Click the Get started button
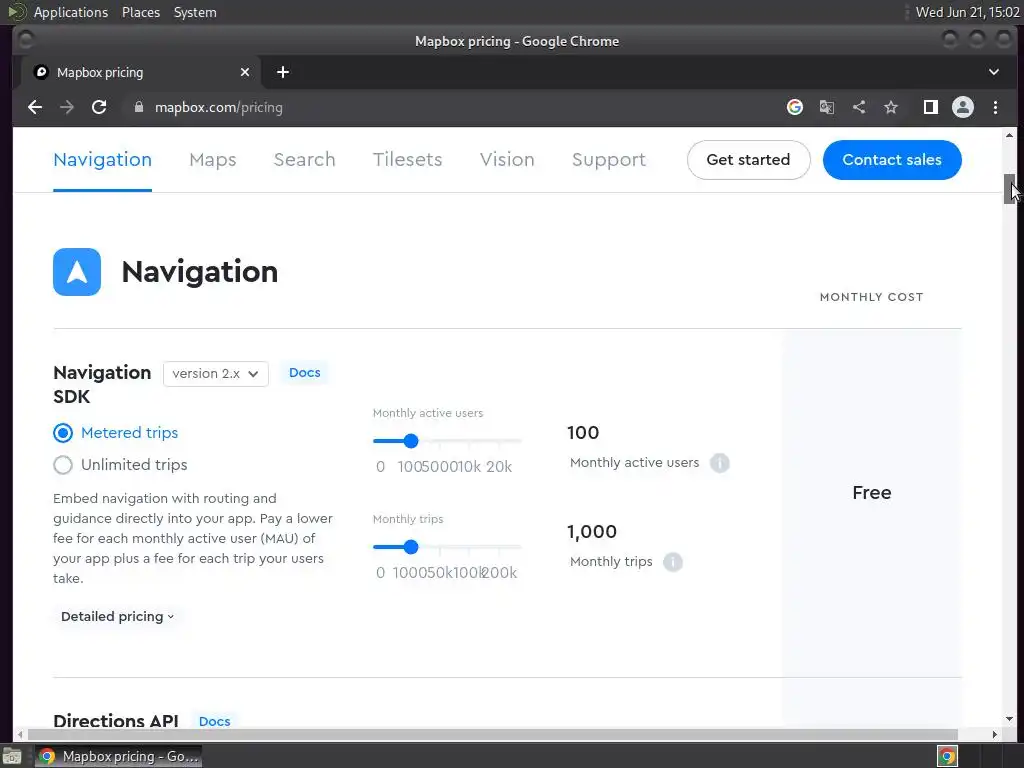Viewport: 1024px width, 768px height. click(x=748, y=160)
